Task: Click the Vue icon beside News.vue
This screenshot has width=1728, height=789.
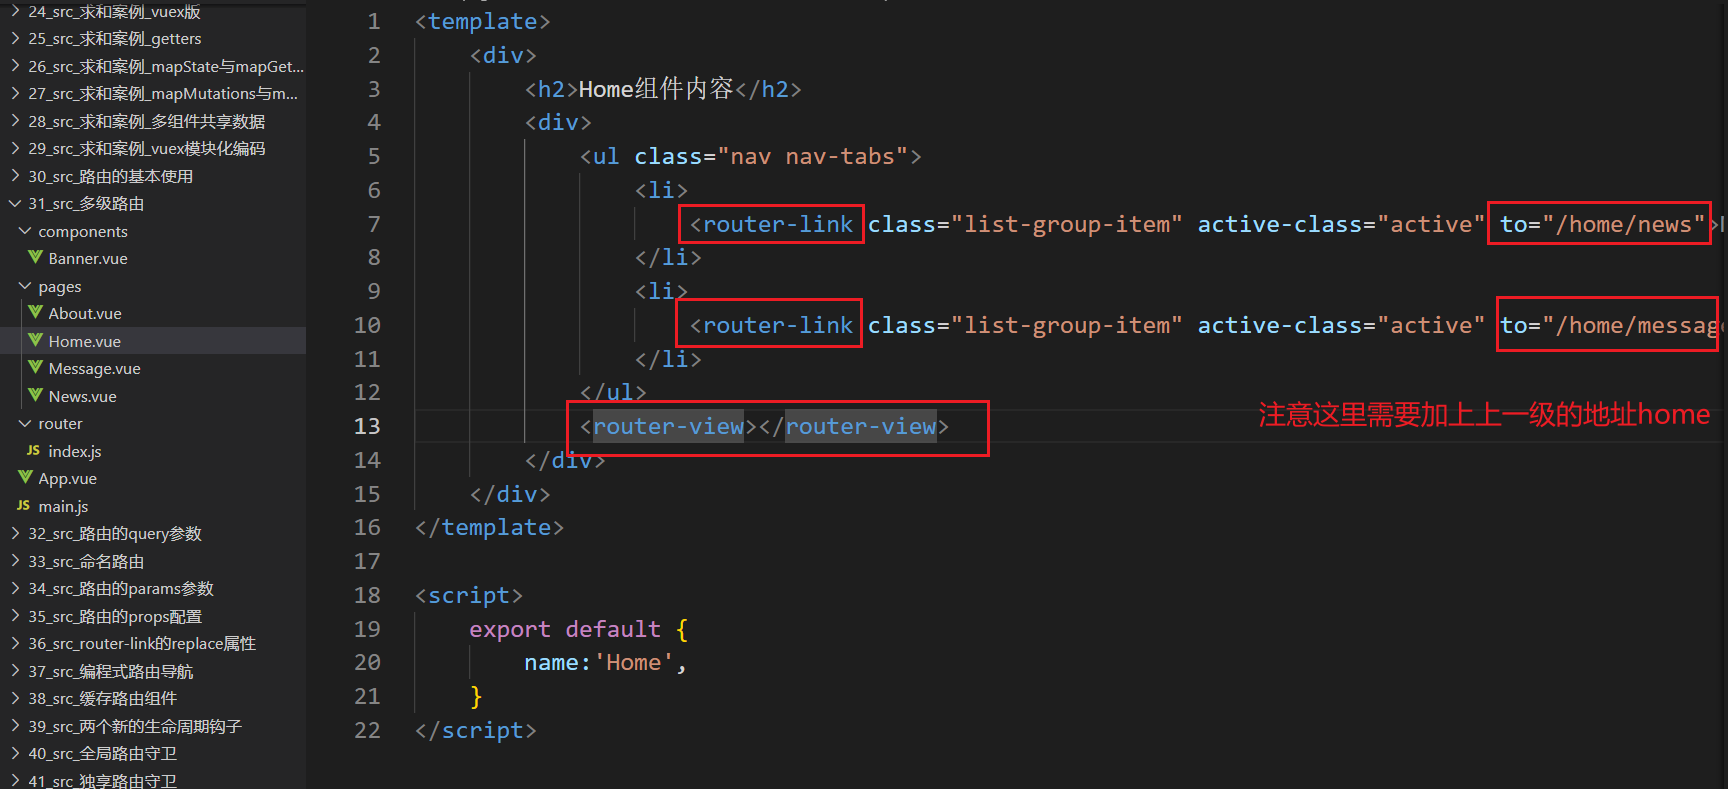Action: point(35,396)
